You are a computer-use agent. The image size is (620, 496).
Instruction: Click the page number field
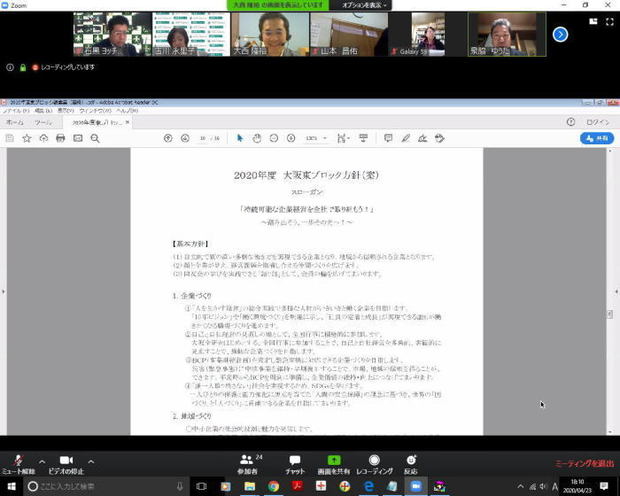[203, 138]
